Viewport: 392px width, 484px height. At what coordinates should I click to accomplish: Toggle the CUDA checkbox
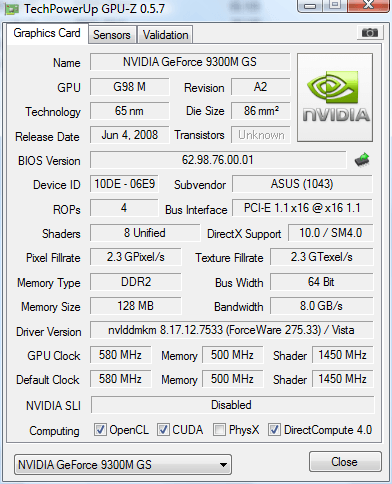pos(163,430)
